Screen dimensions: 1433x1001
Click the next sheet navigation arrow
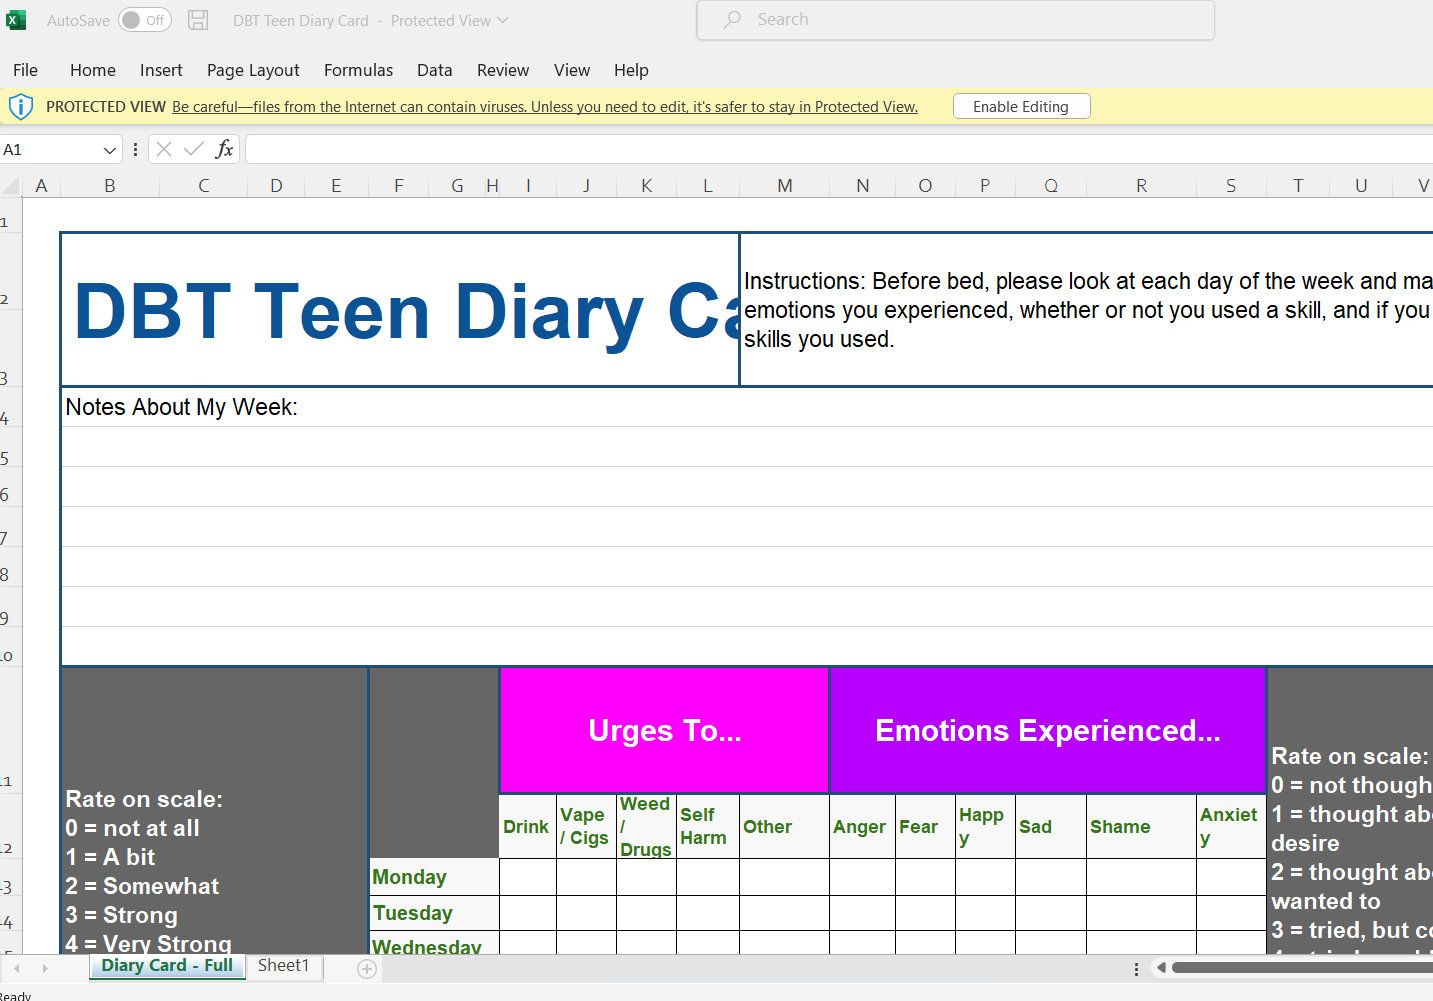click(44, 967)
